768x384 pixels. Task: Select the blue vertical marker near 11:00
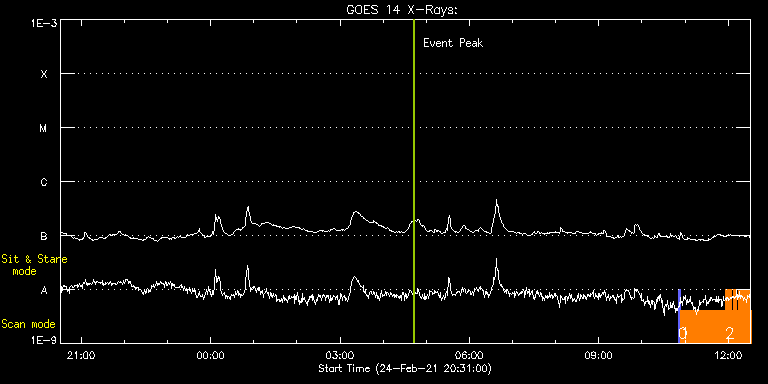[x=679, y=316]
